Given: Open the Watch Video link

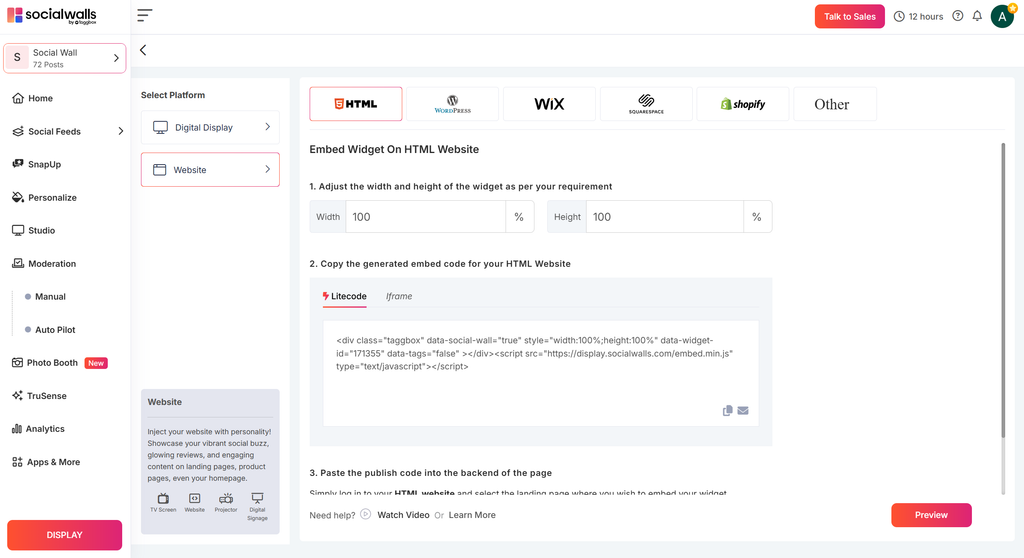Looking at the screenshot, I should pos(404,515).
